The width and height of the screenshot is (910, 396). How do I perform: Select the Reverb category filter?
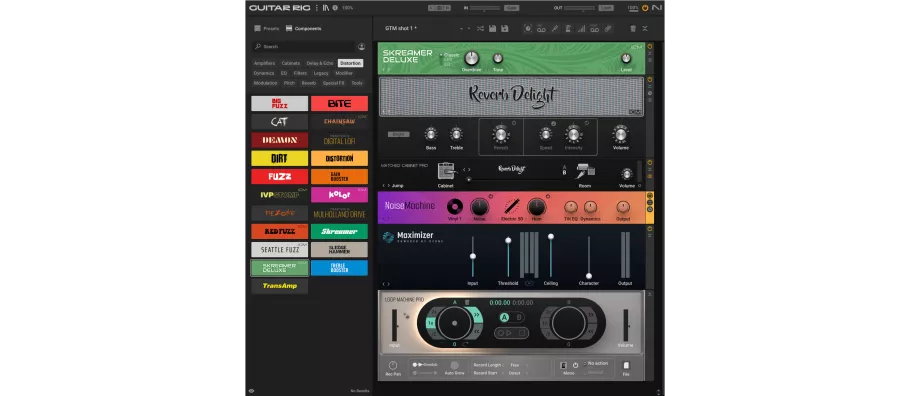[x=309, y=83]
